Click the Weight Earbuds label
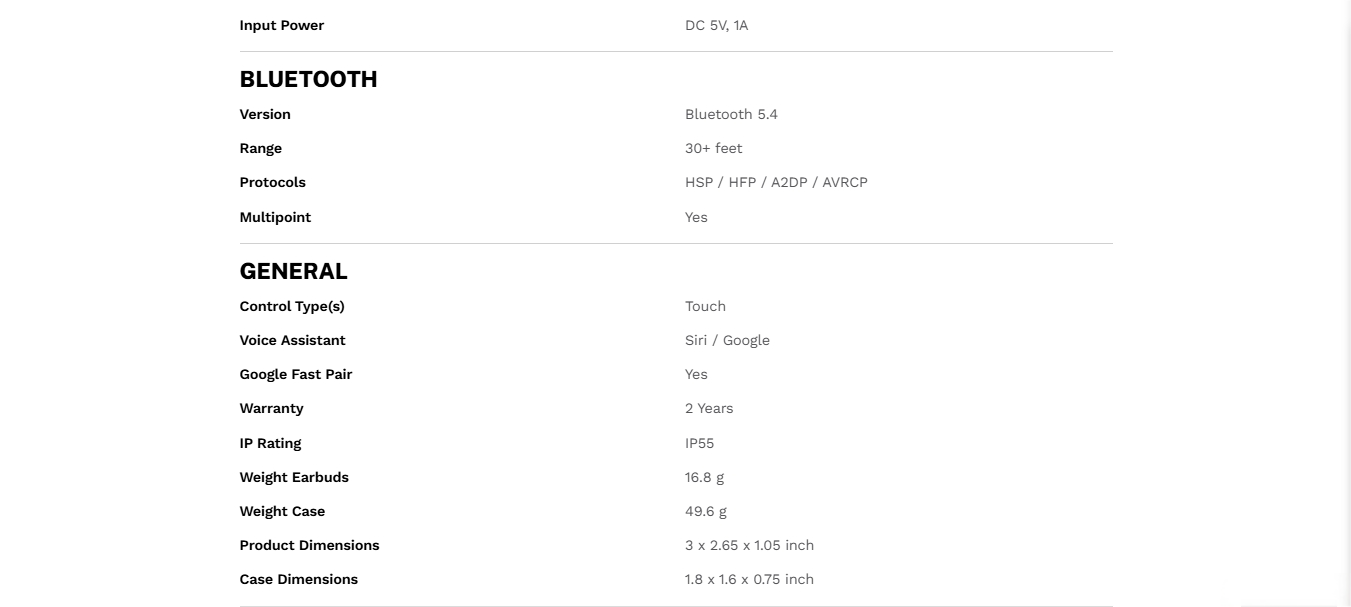 click(294, 478)
